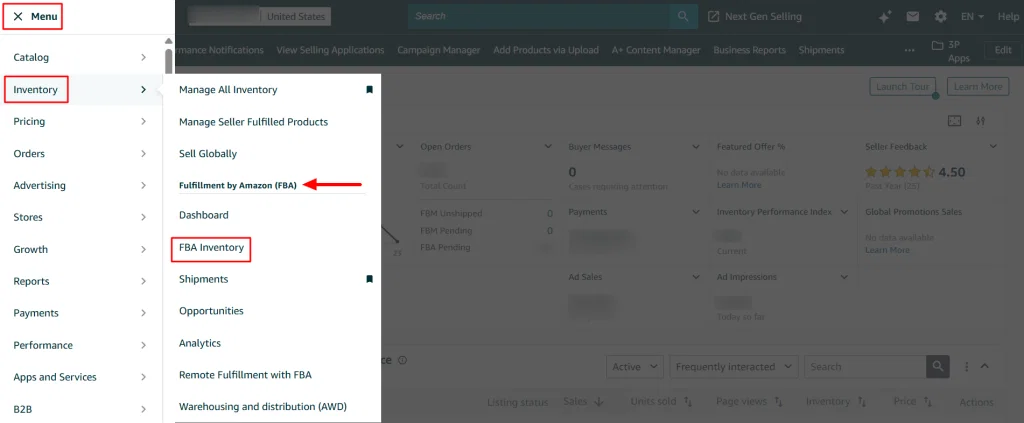The image size is (1024, 423).
Task: Open Remote Fulfillment with FBA
Action: pos(245,375)
